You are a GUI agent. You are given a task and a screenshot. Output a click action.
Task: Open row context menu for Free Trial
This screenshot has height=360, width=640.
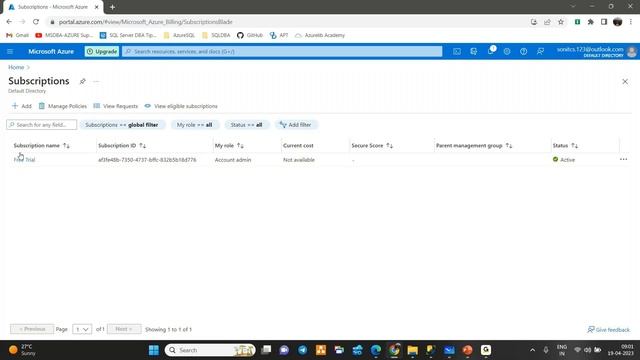tap(623, 160)
